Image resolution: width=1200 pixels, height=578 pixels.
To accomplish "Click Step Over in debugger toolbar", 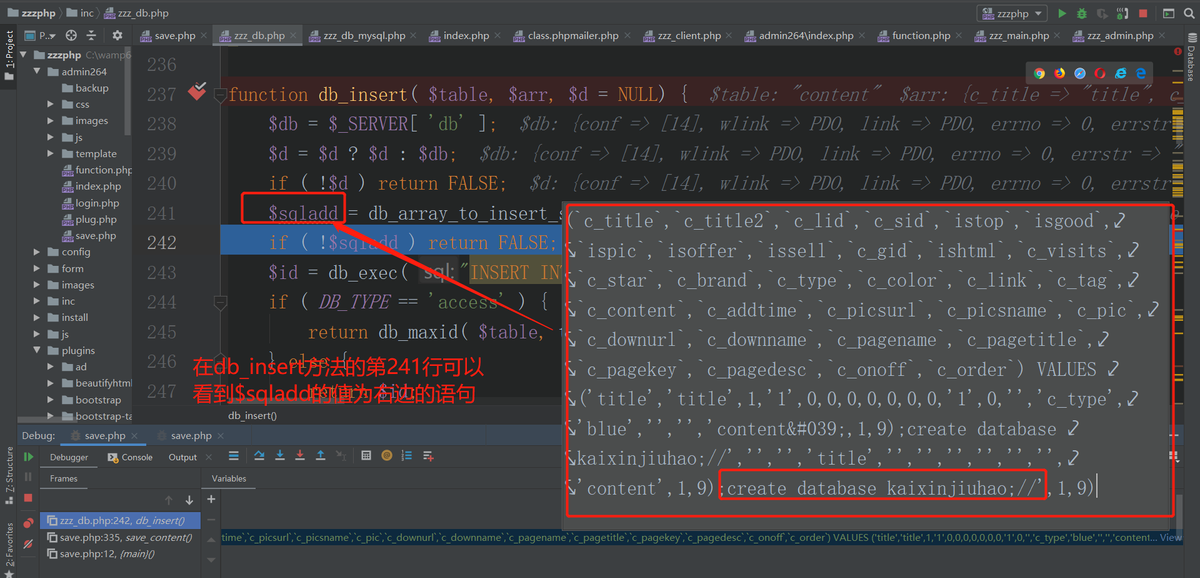I will tap(258, 456).
